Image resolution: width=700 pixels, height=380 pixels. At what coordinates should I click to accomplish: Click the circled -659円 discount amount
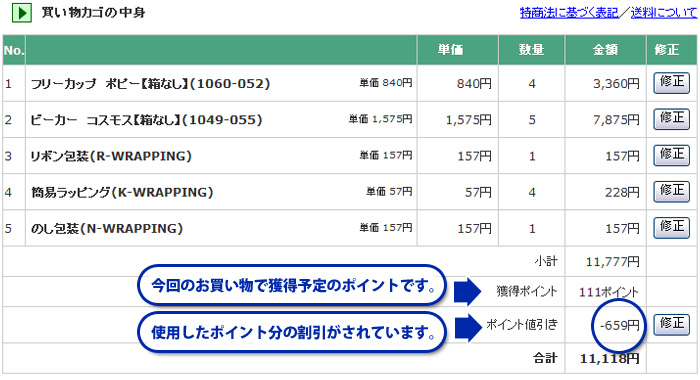[x=619, y=326]
